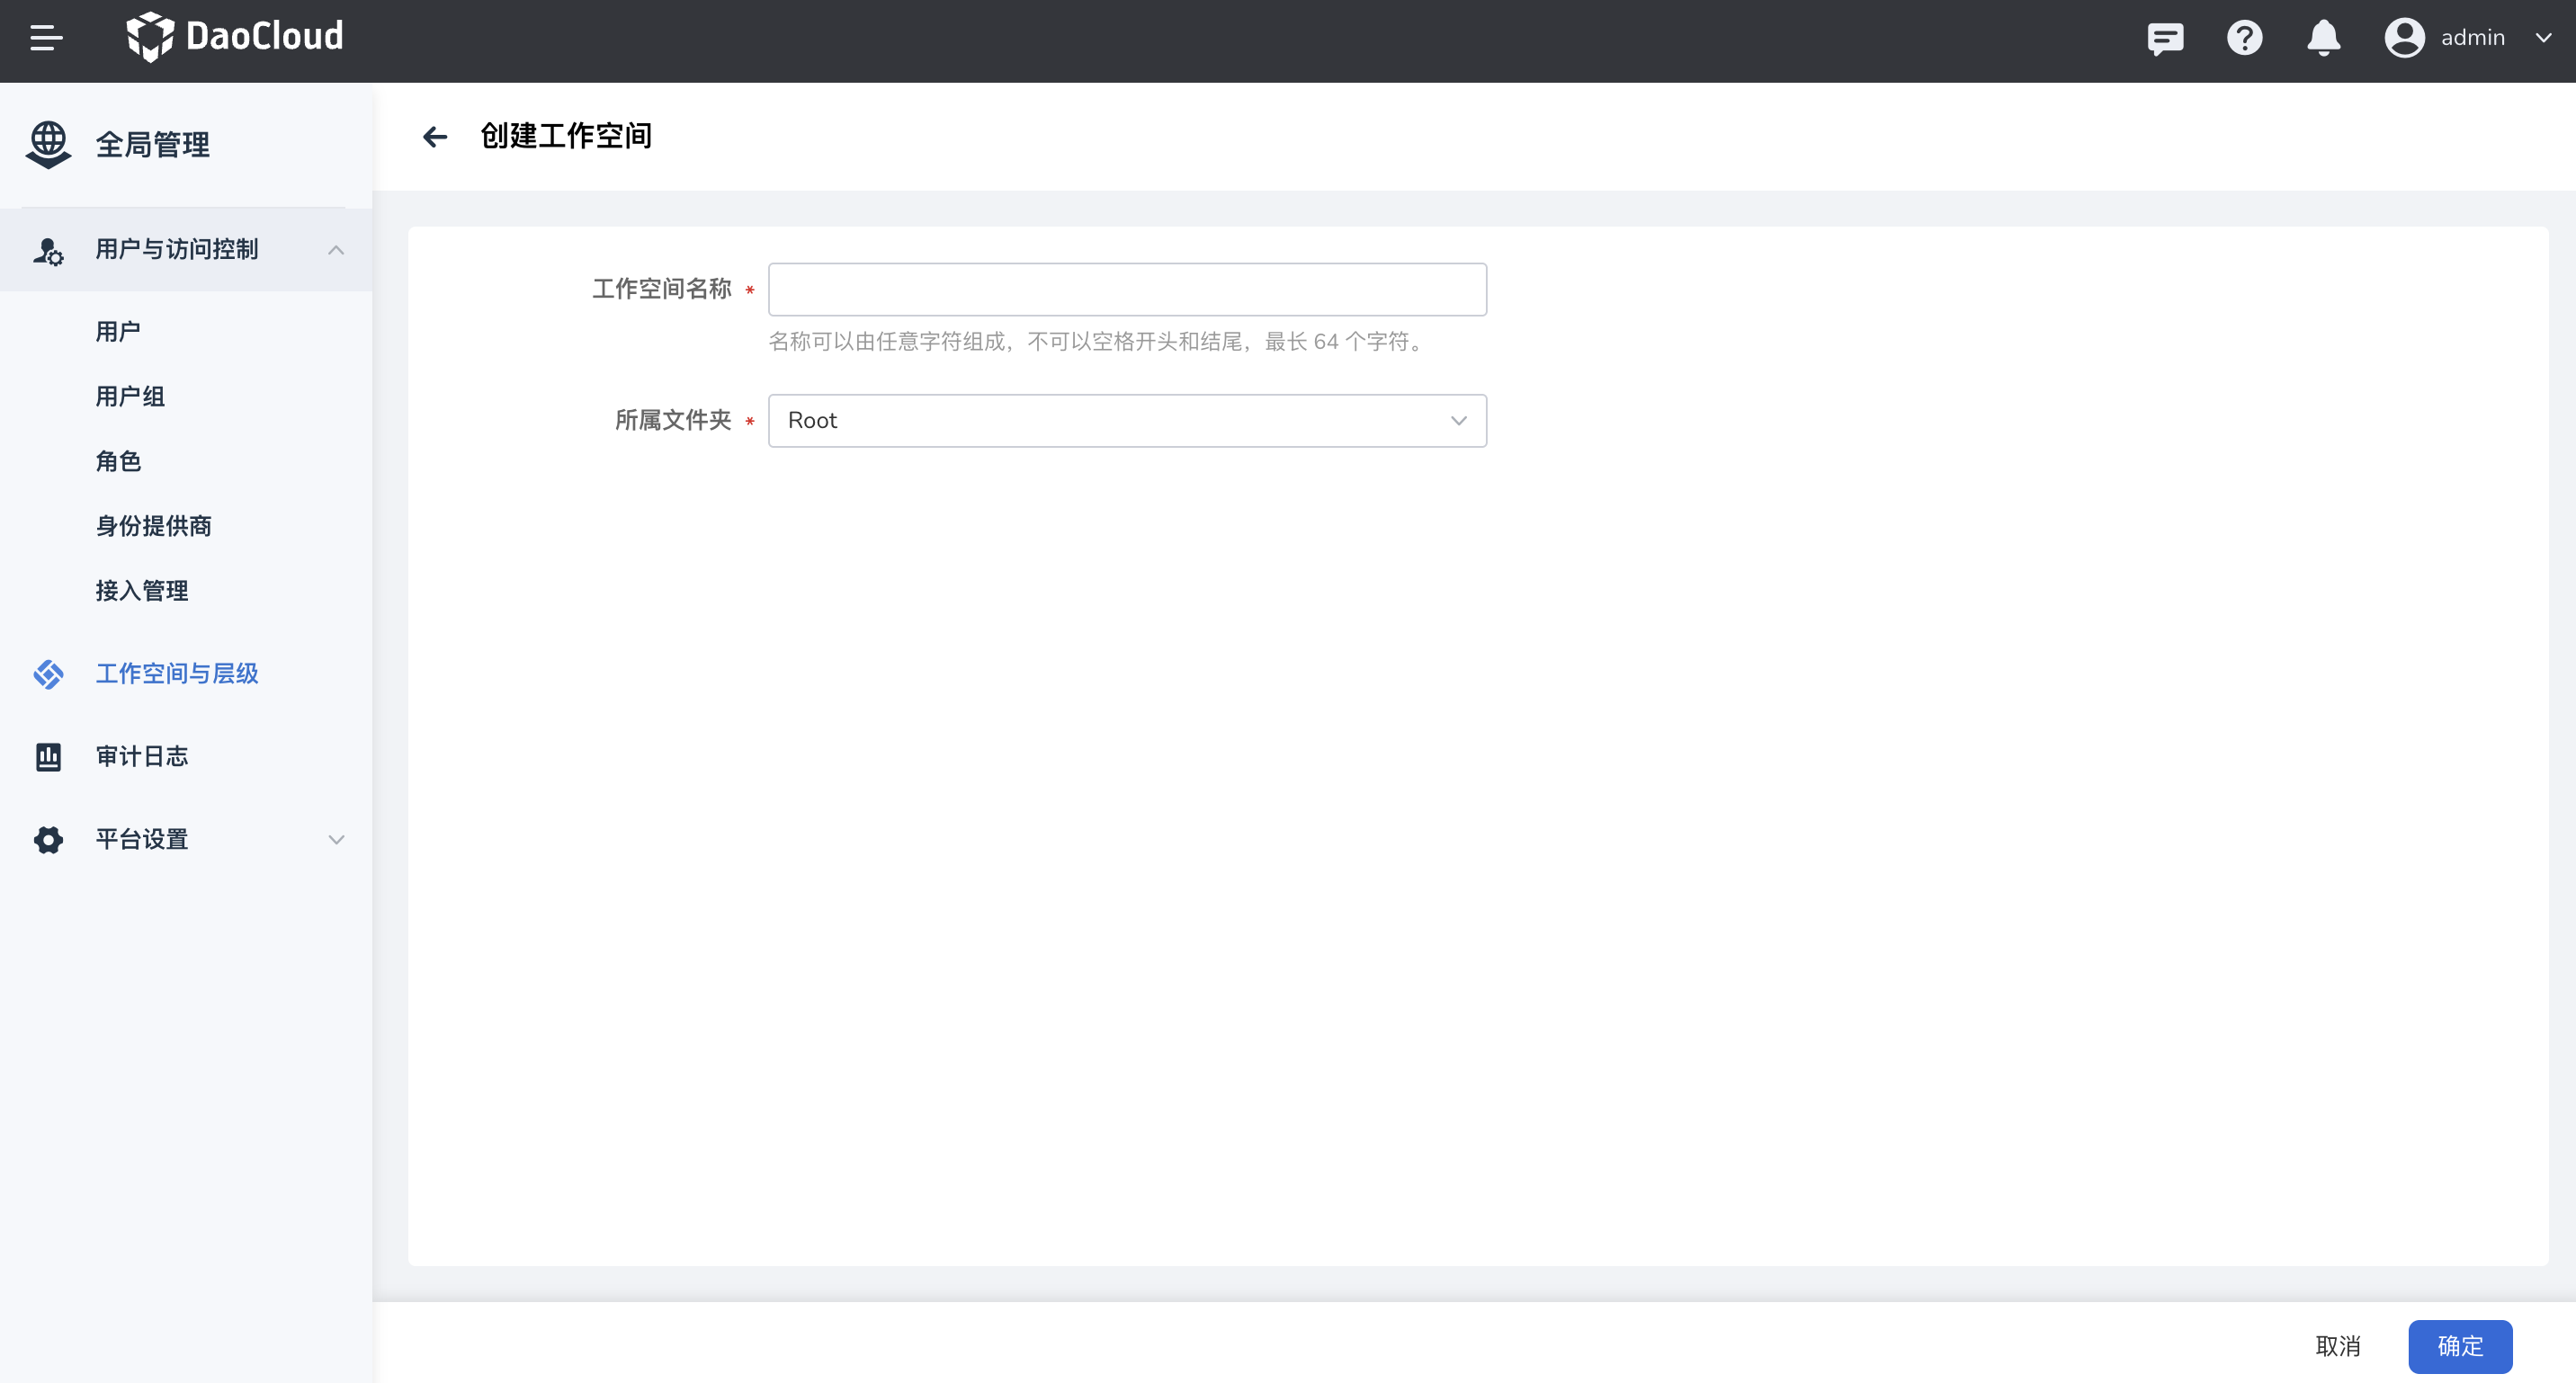Click the 平台设置 gear icon
Viewport: 2576px width, 1383px height.
click(47, 840)
